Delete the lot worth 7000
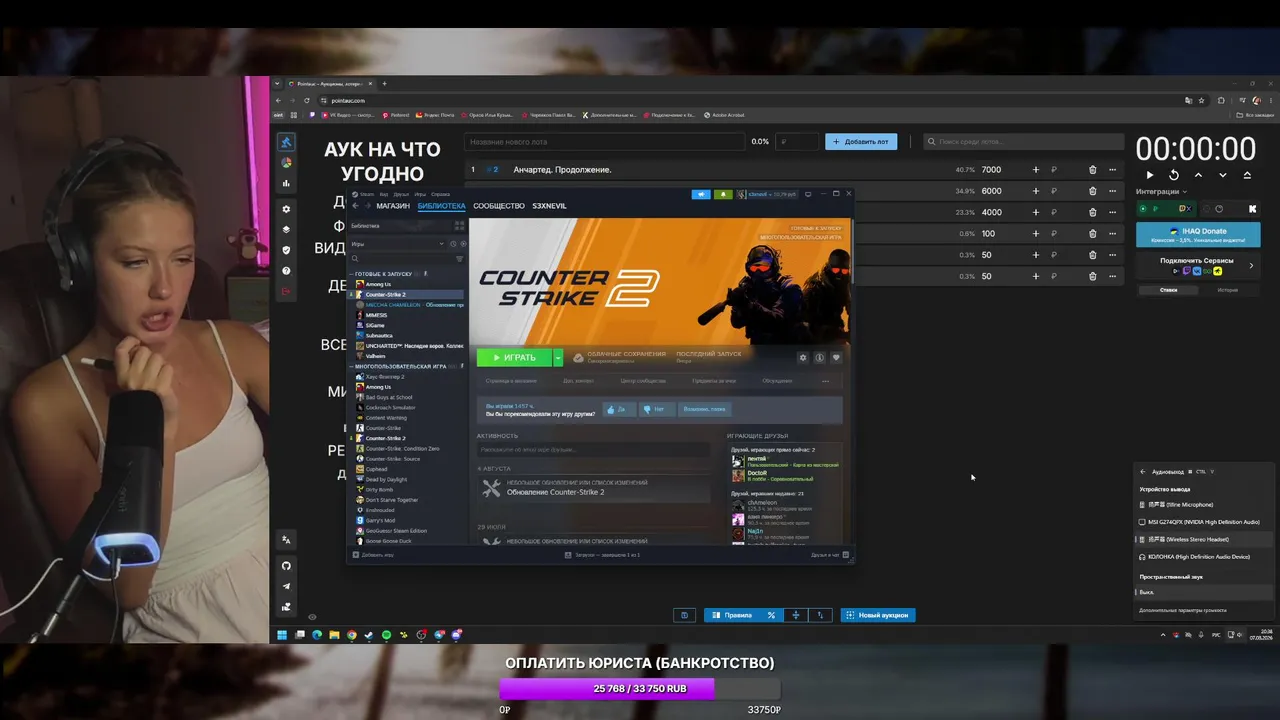 tap(1092, 170)
